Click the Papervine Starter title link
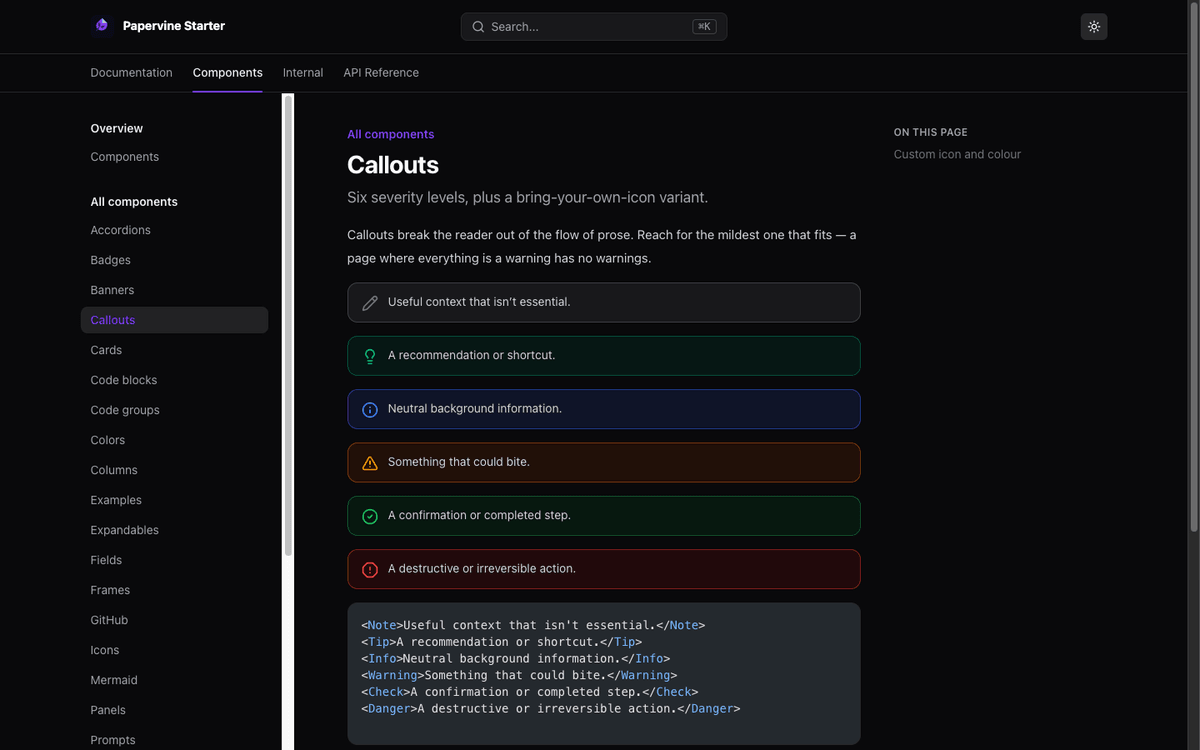The image size is (1200, 750). (x=174, y=26)
